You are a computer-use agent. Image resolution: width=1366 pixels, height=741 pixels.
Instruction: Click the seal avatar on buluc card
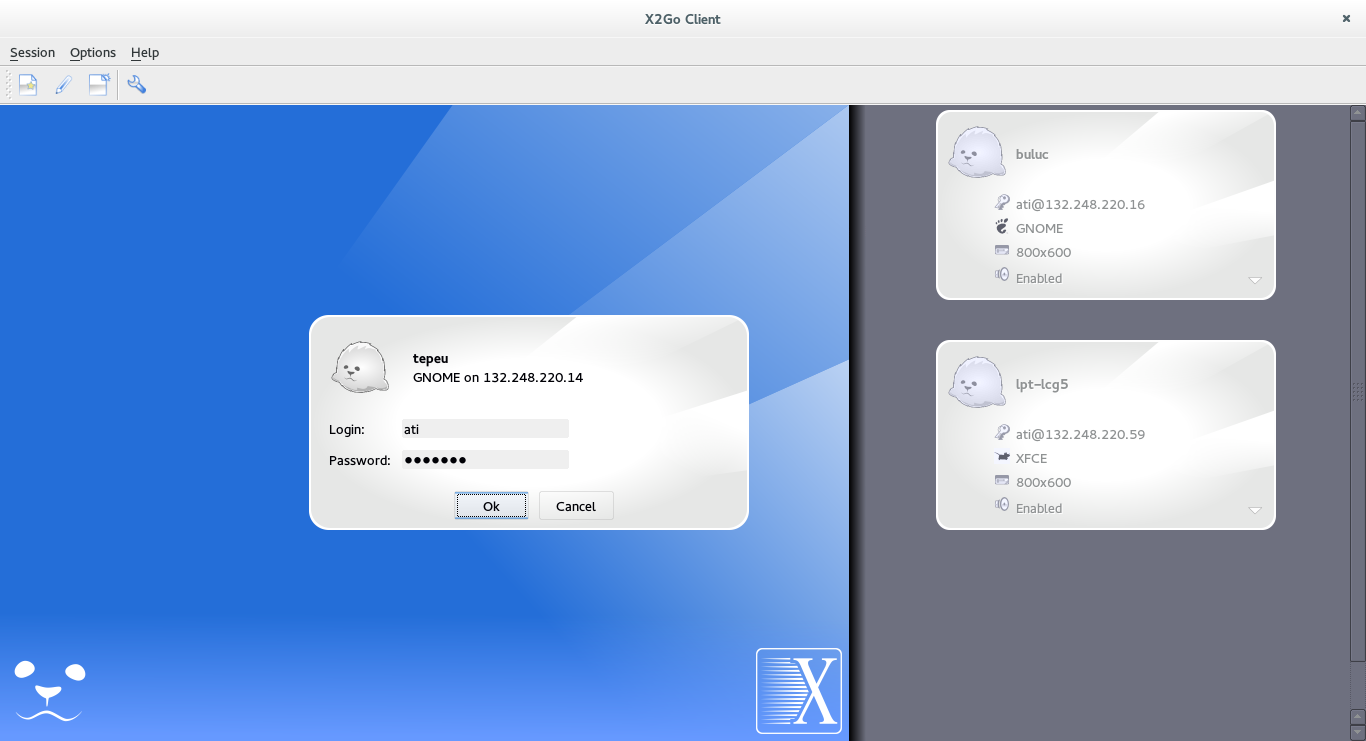click(977, 153)
